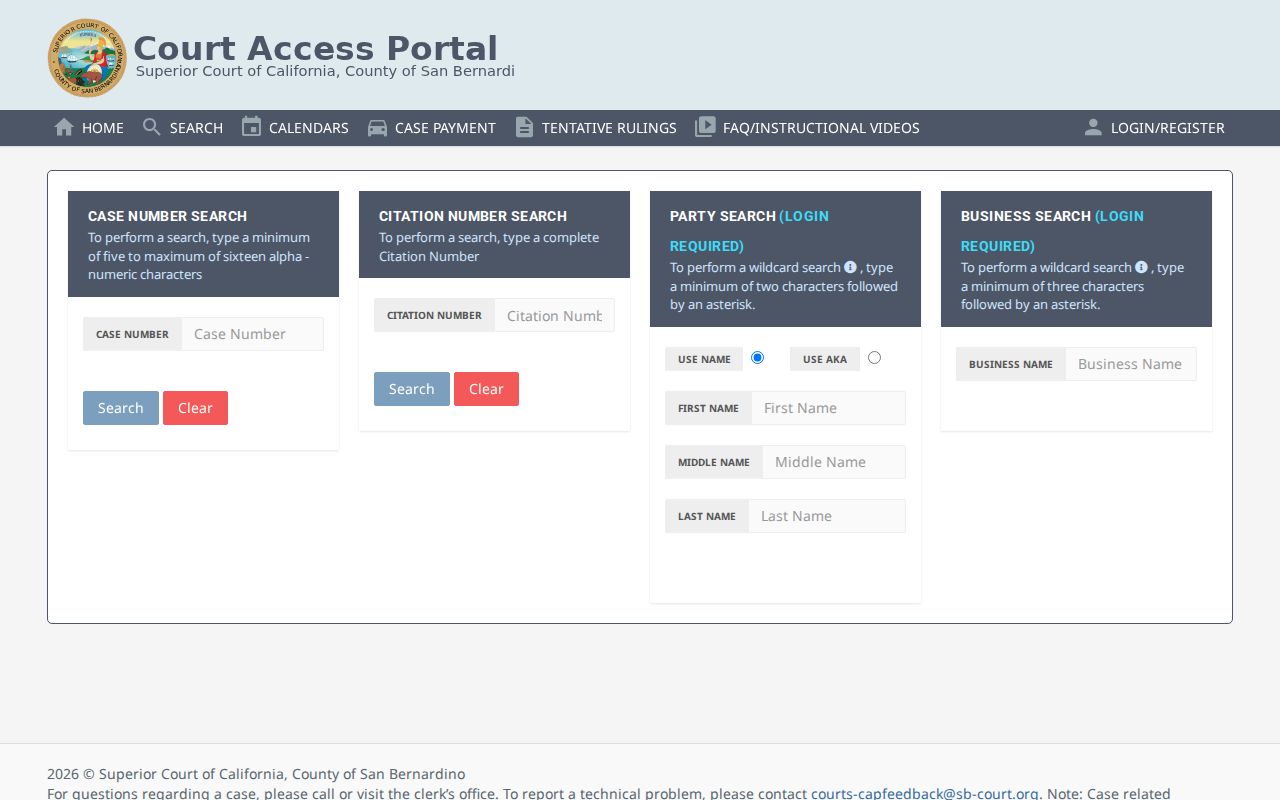Image resolution: width=1280 pixels, height=800 pixels.
Task: Open the HOME menu item
Action: coord(89,128)
